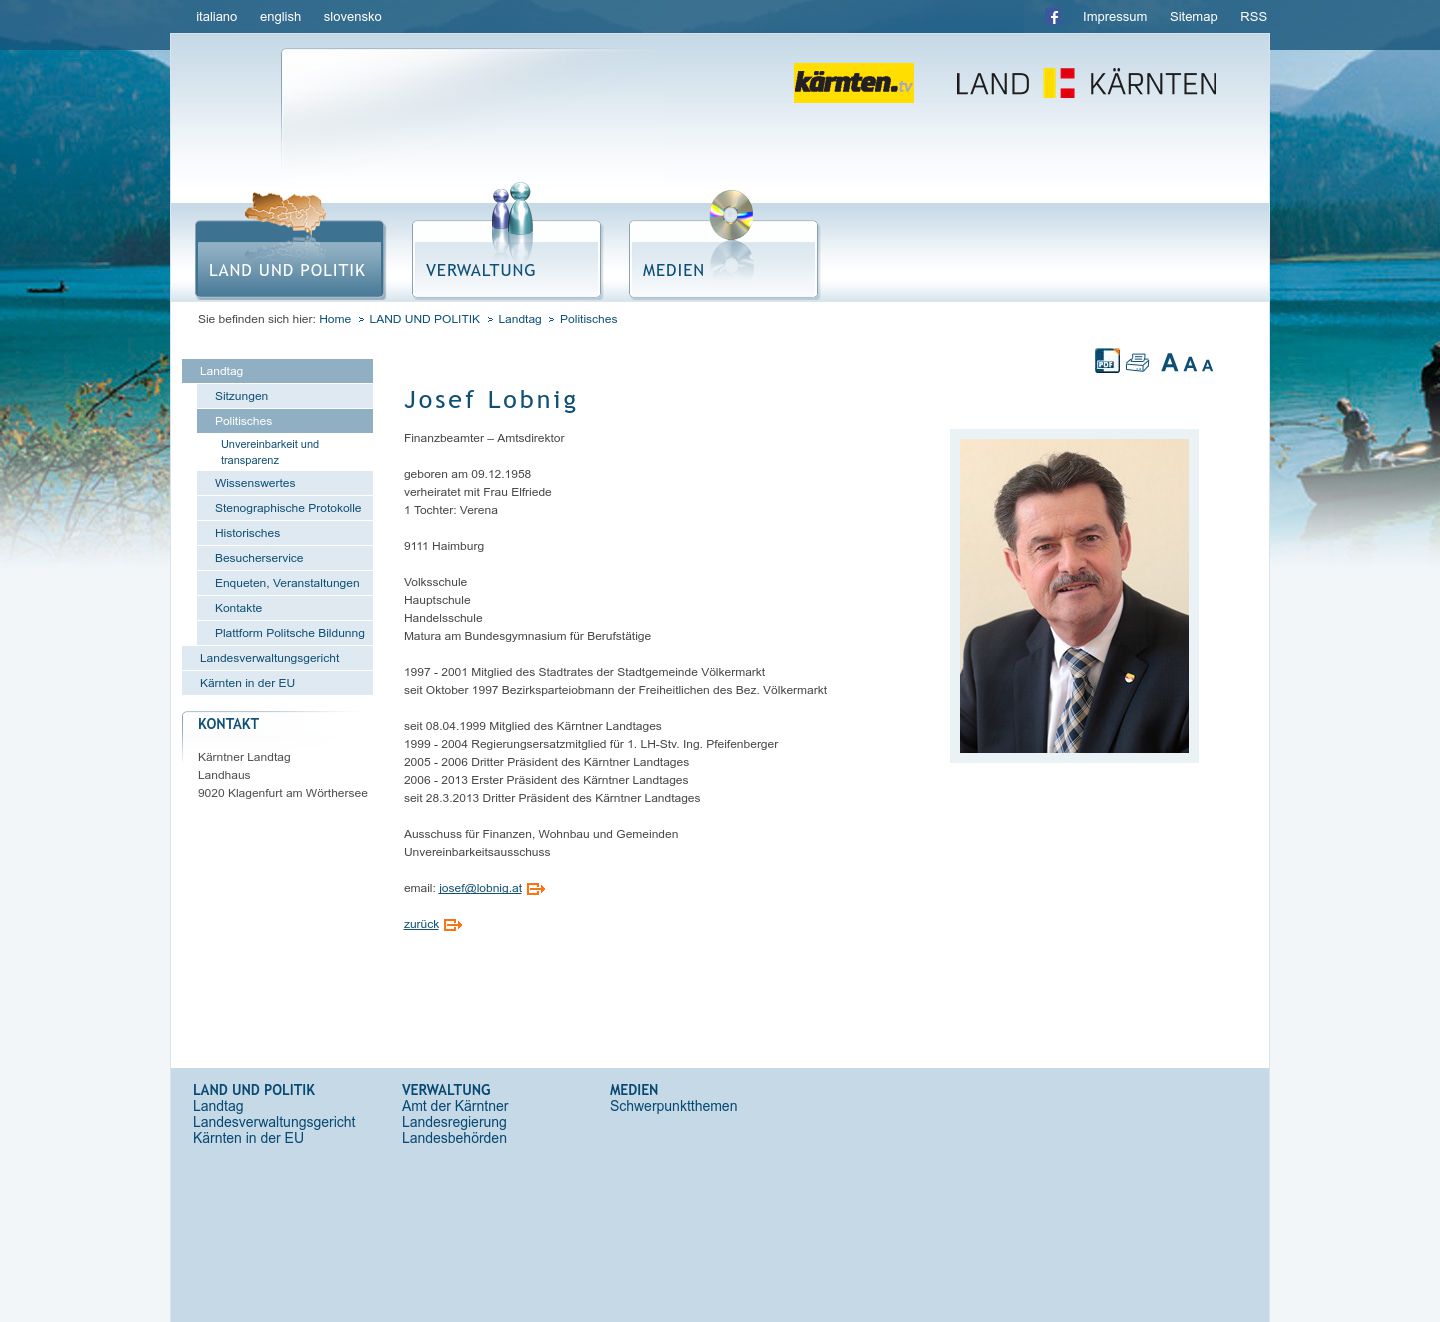Open the MEDIEN main tab
1440x1322 pixels.
pos(724,259)
